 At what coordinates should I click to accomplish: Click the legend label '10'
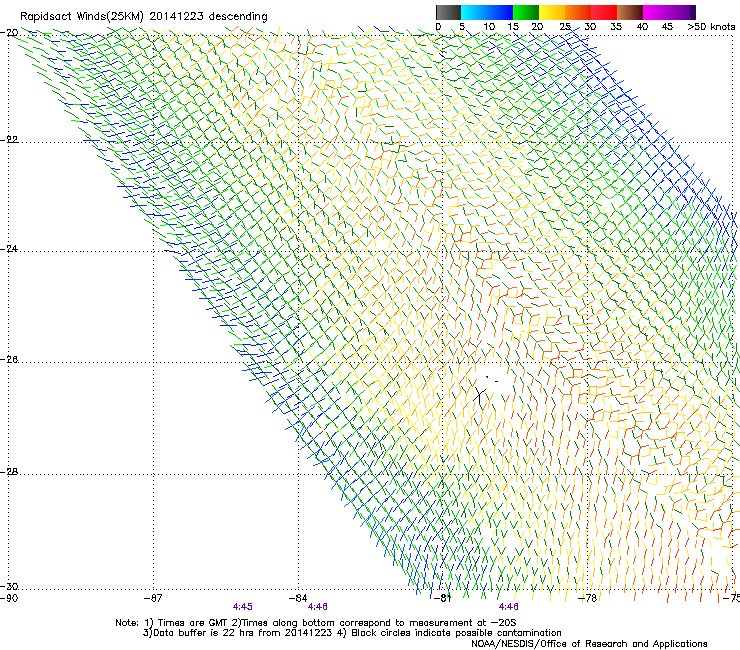(489, 27)
